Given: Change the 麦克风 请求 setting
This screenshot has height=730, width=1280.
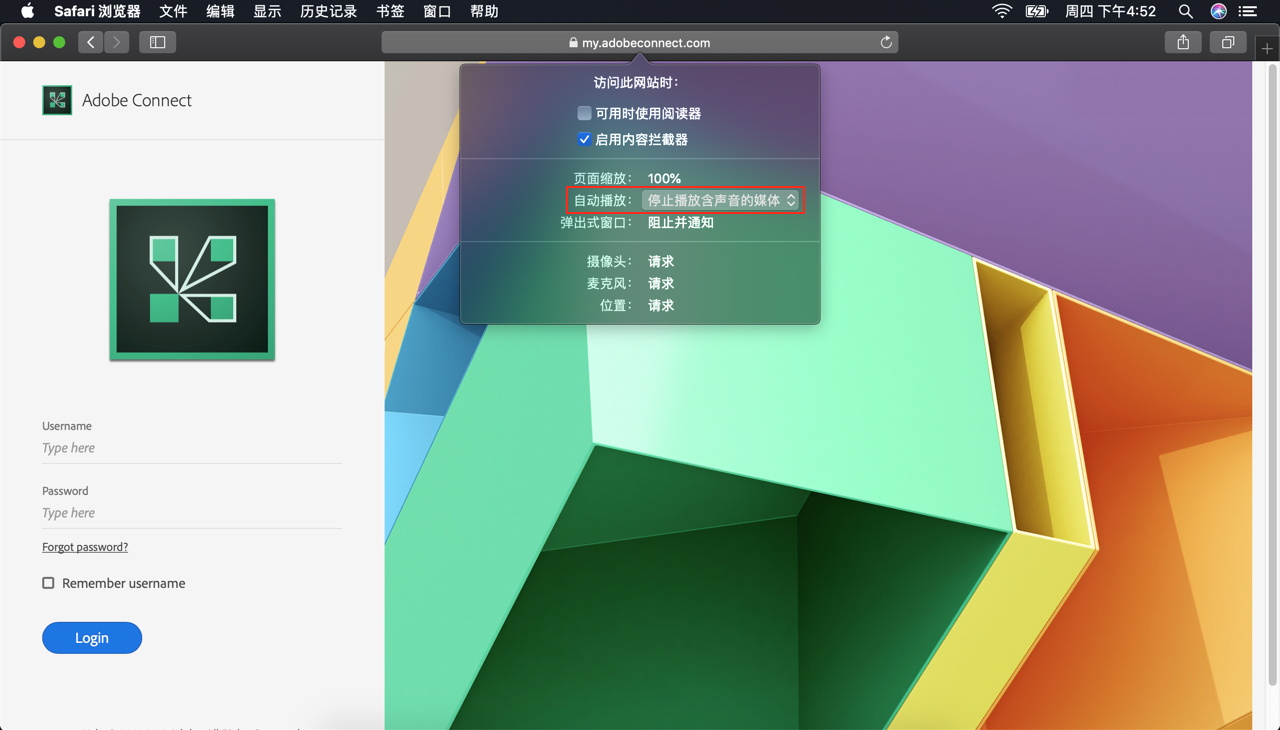Looking at the screenshot, I should [x=661, y=283].
